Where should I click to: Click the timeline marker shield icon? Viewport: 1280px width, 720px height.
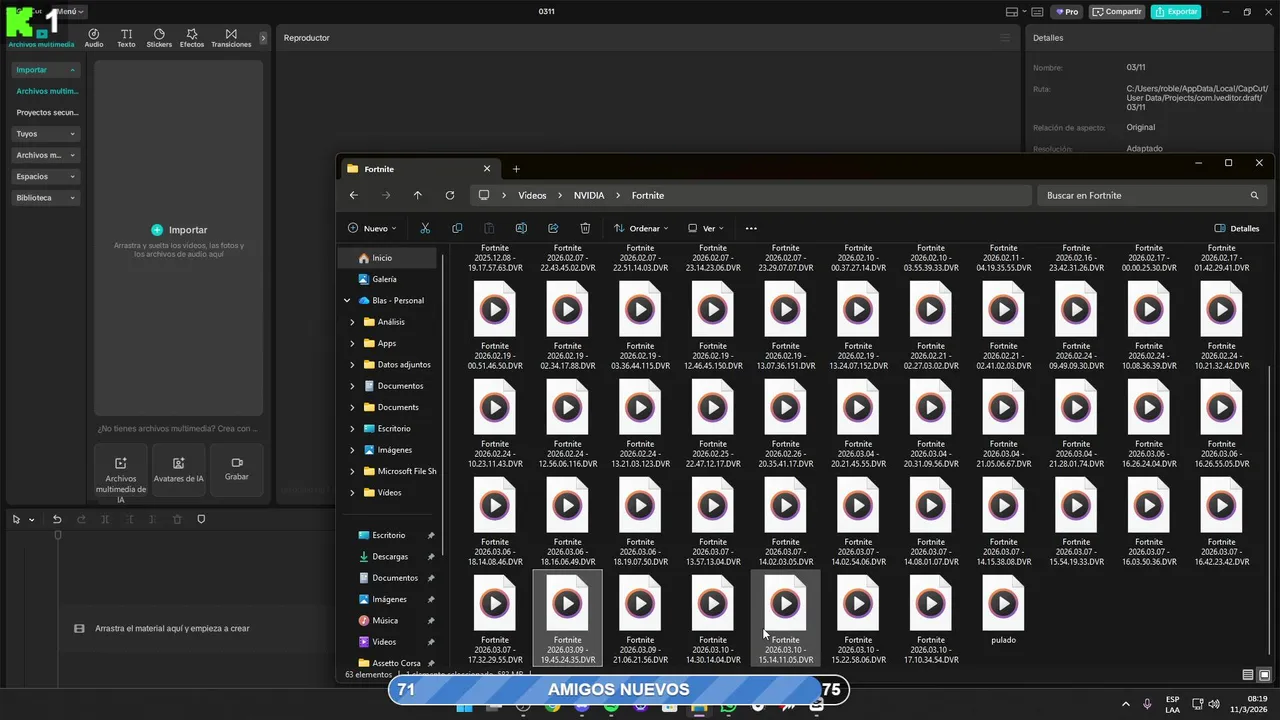(201, 519)
